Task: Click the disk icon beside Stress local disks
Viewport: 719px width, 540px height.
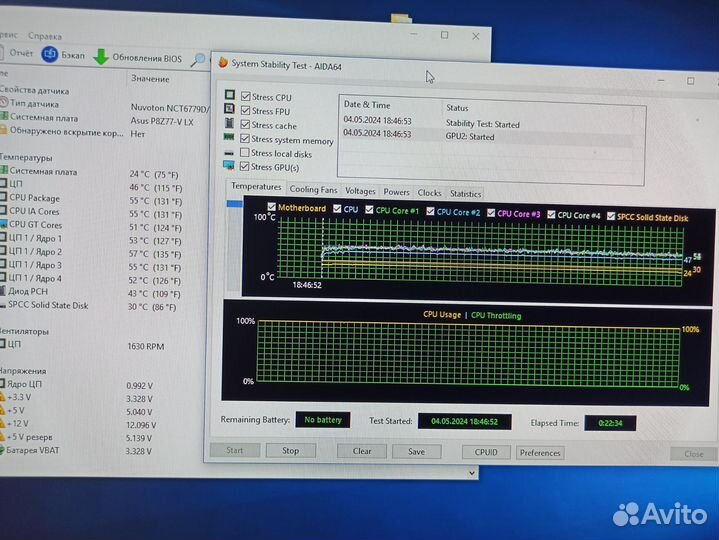Action: pos(229,153)
